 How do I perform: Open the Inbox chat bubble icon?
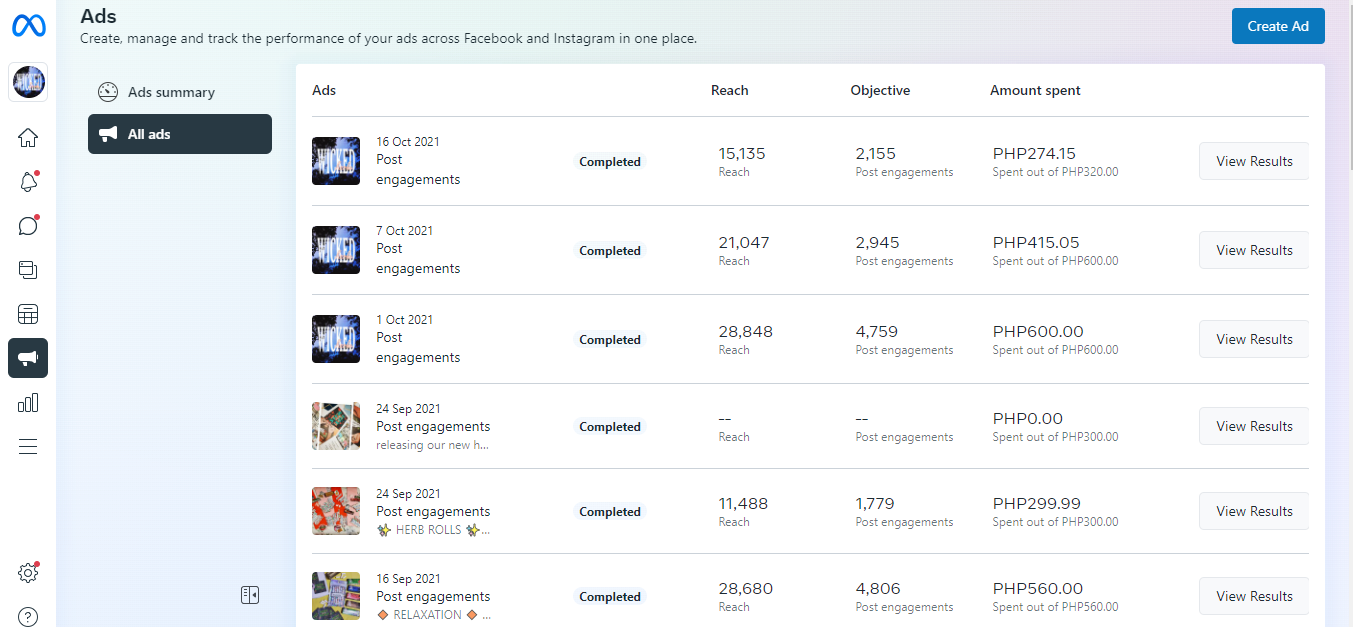[x=28, y=225]
